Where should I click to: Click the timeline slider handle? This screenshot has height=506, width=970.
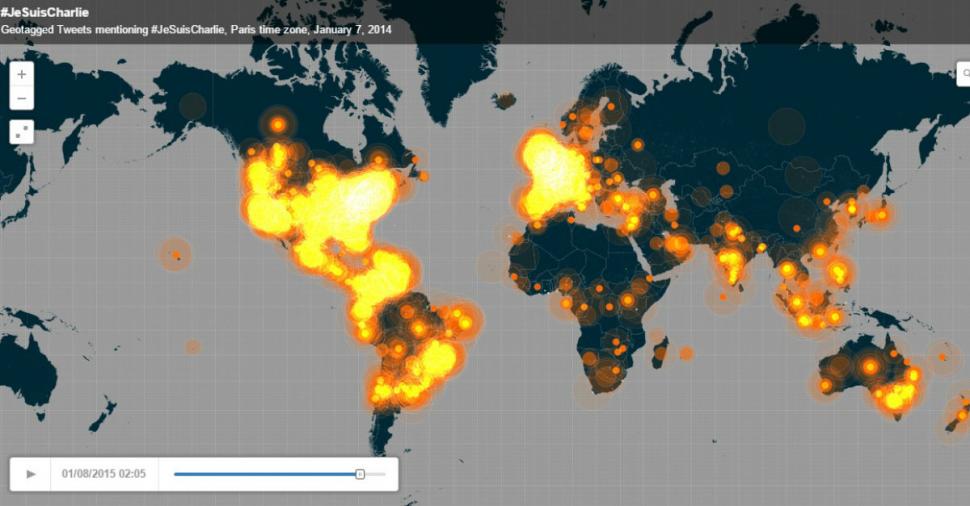click(x=359, y=474)
